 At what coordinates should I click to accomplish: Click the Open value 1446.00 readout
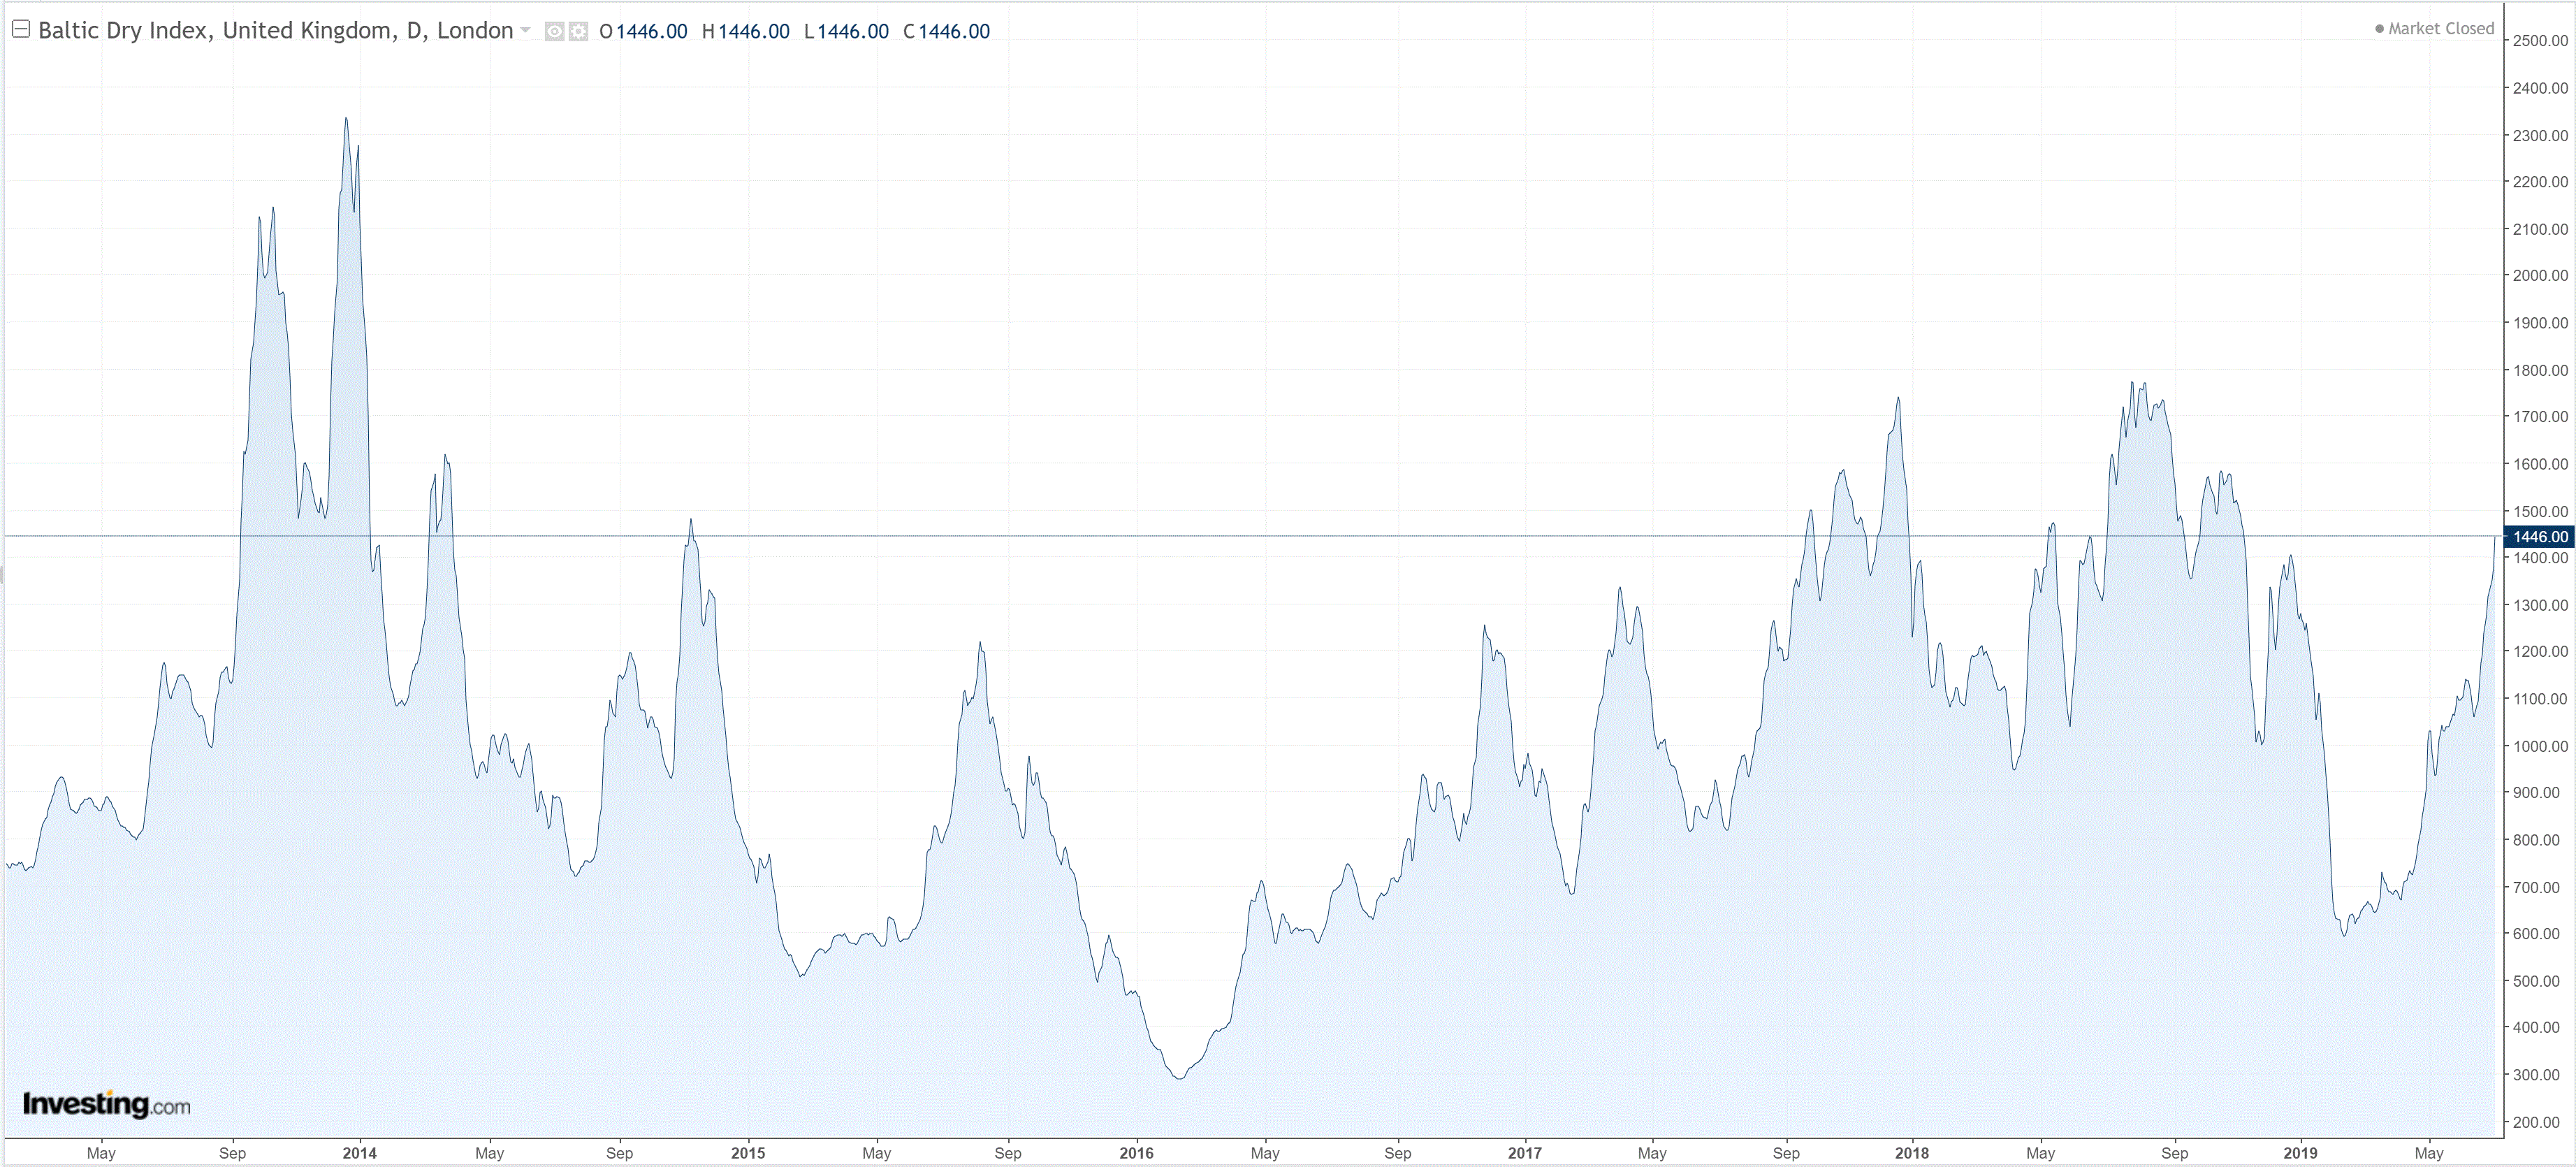tap(651, 31)
